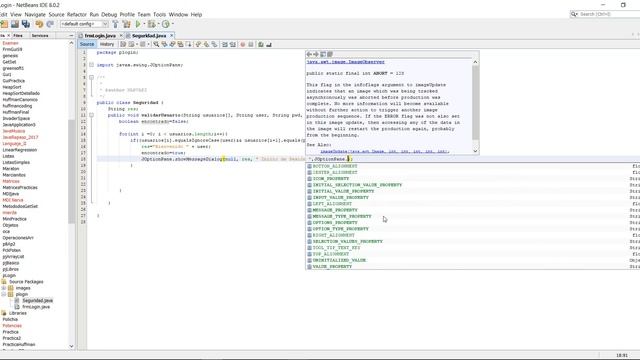The height and width of the screenshot is (360, 640).
Task: Open dropdown arrow beside Profile Project
Action: (172, 24)
